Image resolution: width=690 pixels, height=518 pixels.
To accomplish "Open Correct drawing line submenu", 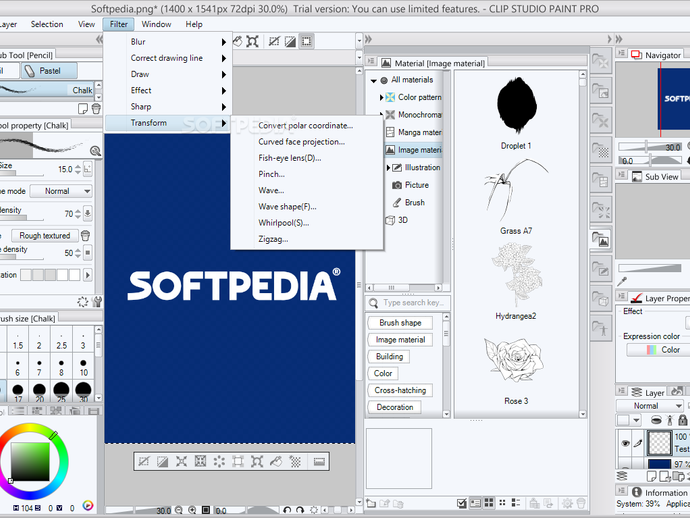I will tap(168, 58).
